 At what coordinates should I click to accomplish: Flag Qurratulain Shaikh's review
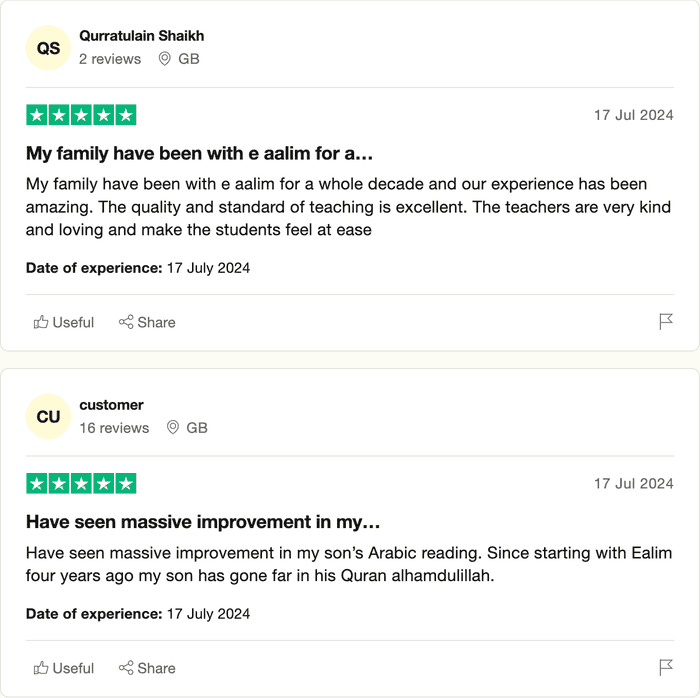(666, 322)
